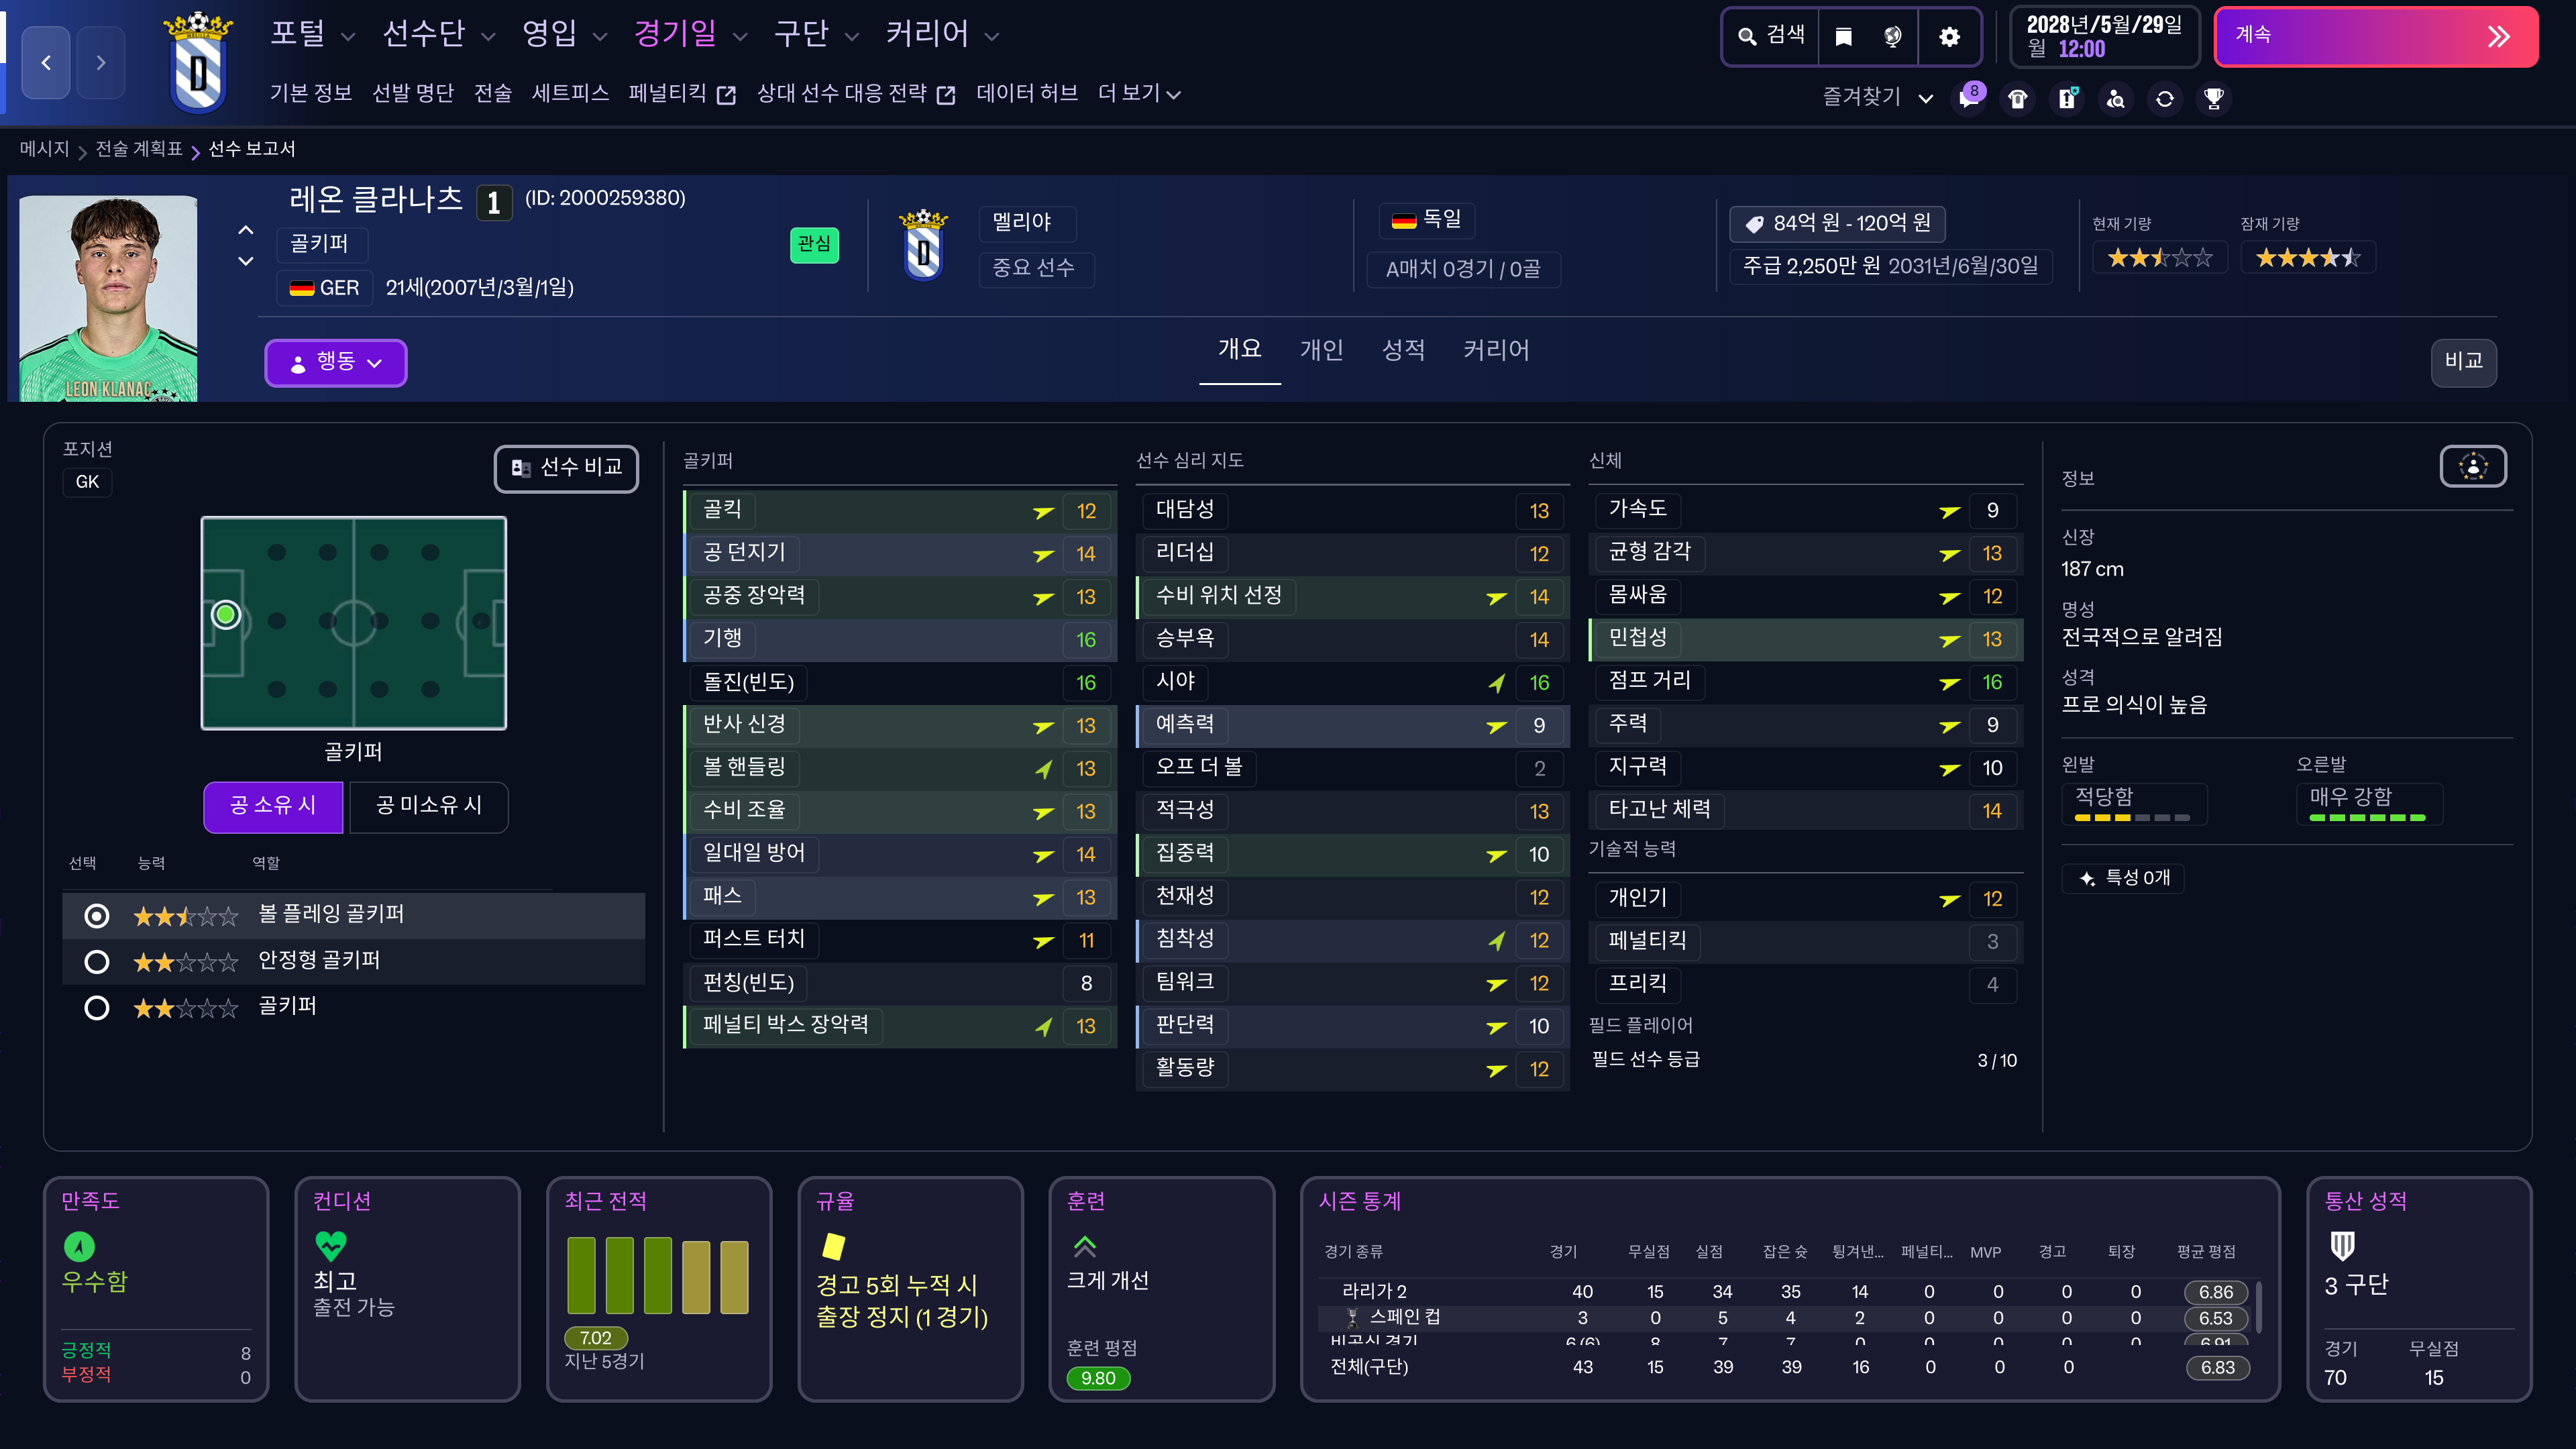Click the trophy competitions shortcut icon

(2214, 99)
